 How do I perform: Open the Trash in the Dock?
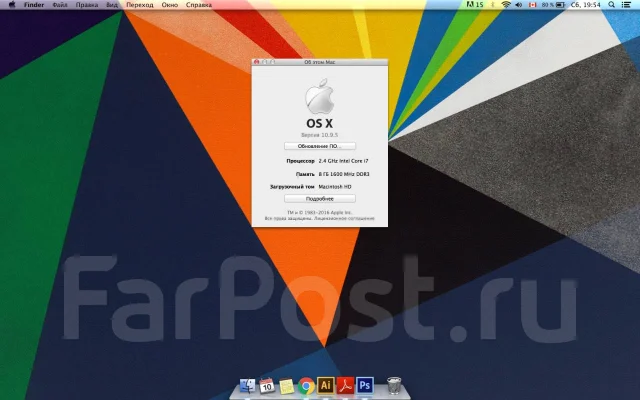pyautogui.click(x=394, y=385)
